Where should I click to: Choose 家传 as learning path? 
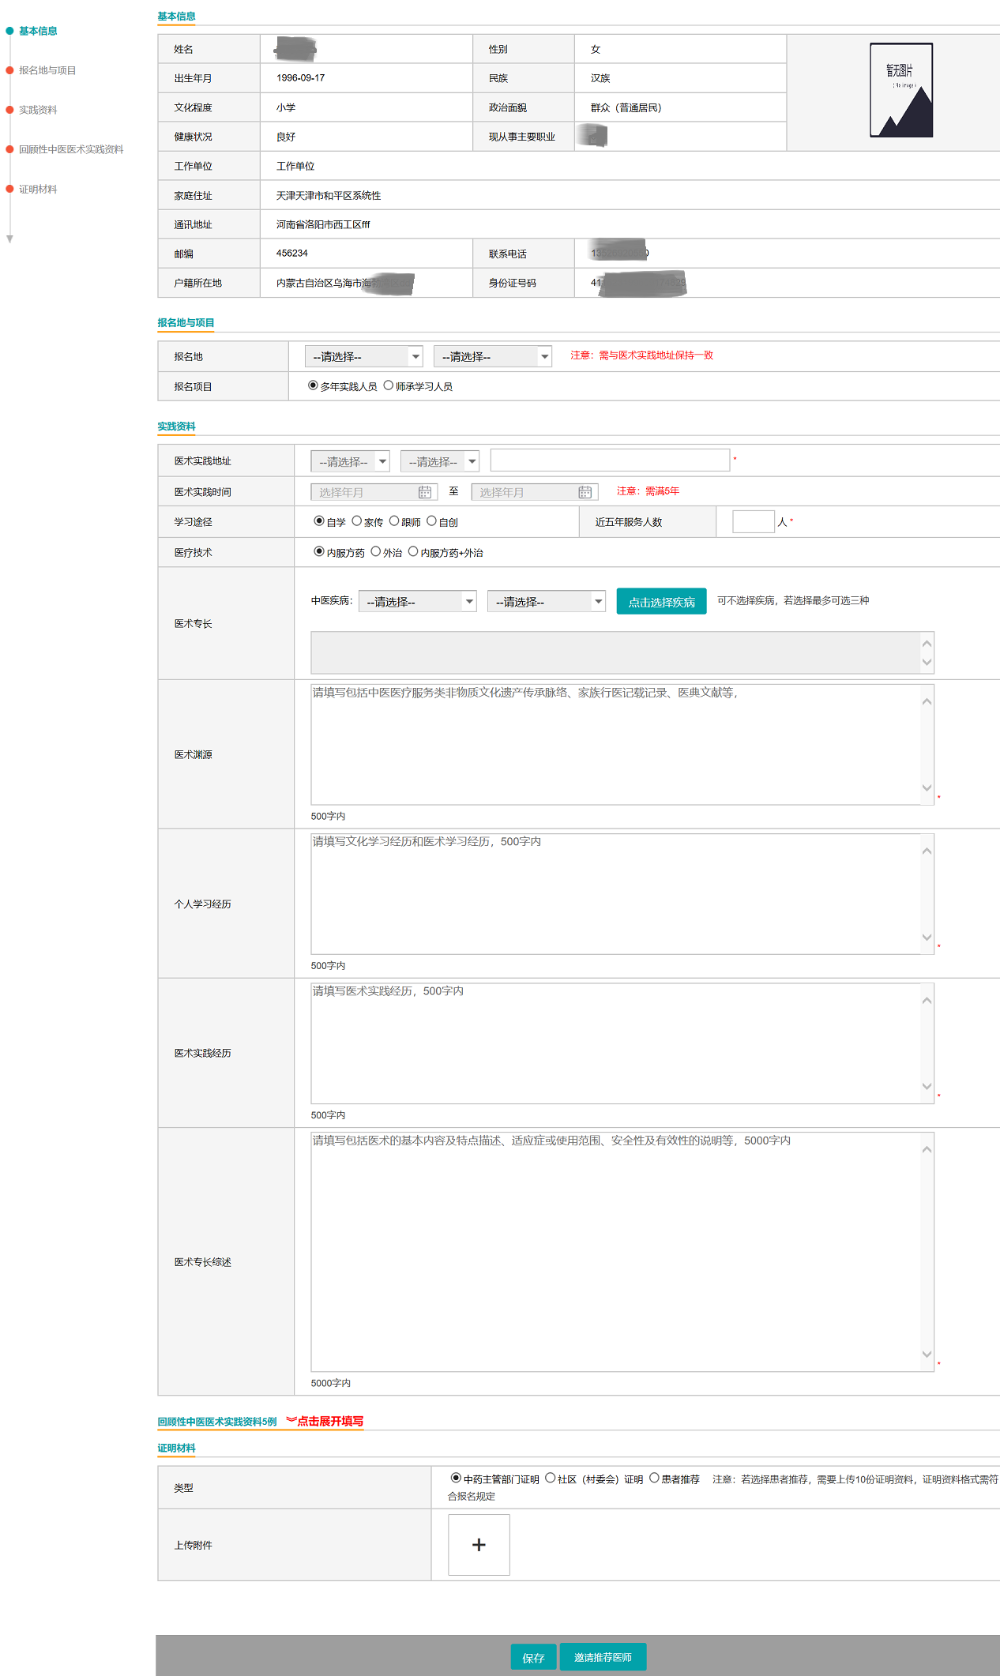[357, 521]
